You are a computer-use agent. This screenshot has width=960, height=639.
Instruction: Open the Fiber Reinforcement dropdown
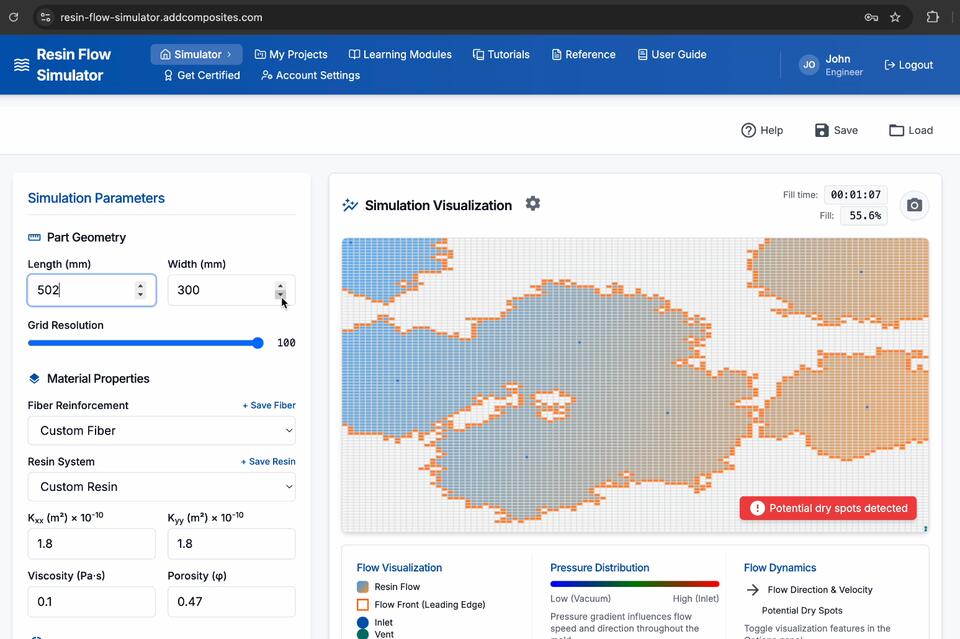pyautogui.click(x=161, y=431)
